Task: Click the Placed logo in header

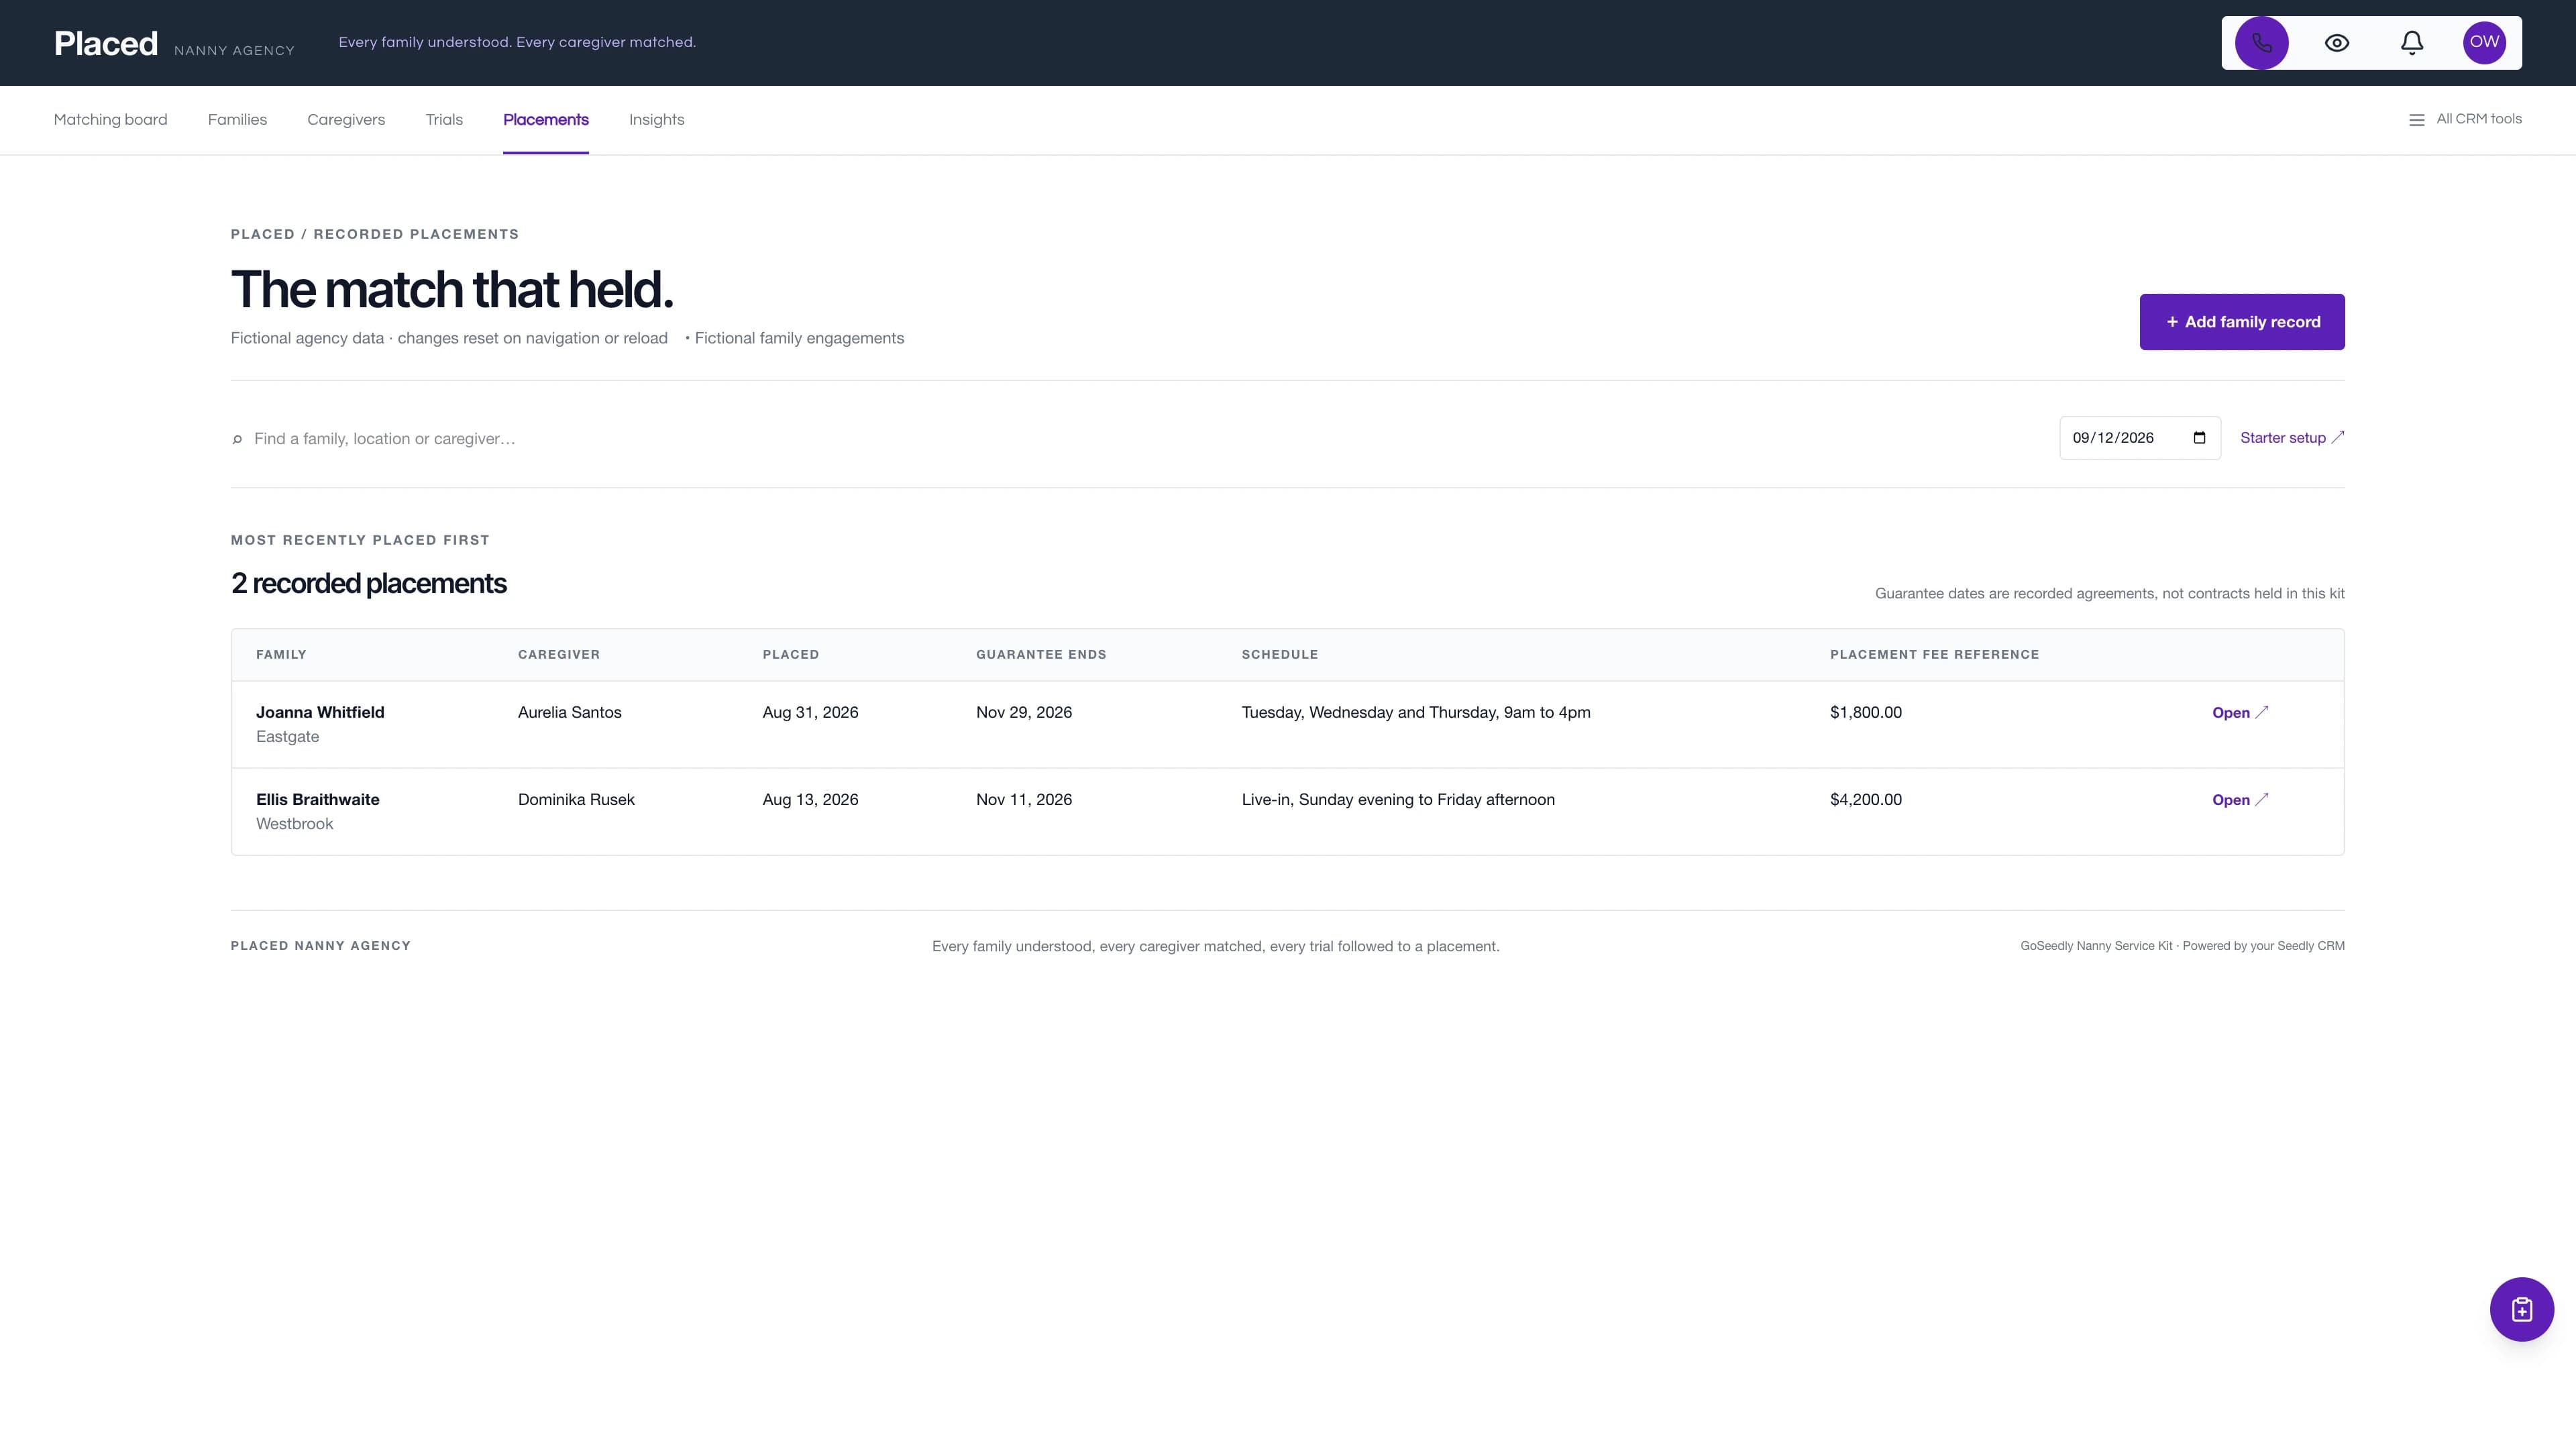Action: click(106, 43)
